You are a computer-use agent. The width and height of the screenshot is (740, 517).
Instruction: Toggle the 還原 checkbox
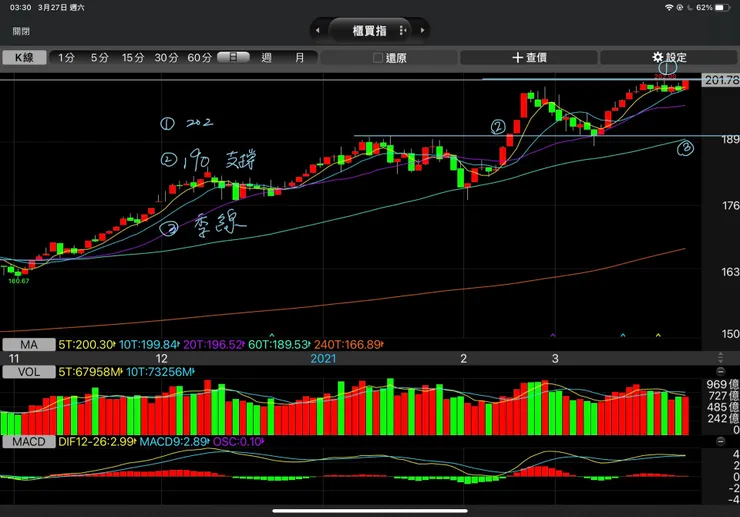click(378, 58)
